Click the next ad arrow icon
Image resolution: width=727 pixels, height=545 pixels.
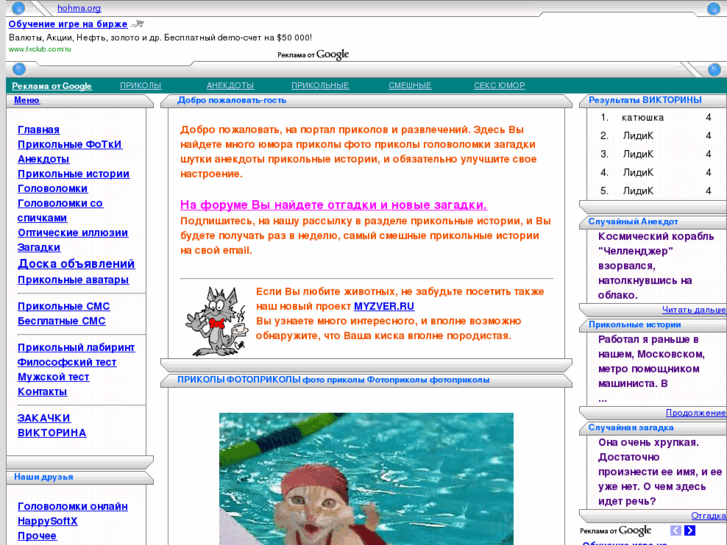(x=690, y=530)
